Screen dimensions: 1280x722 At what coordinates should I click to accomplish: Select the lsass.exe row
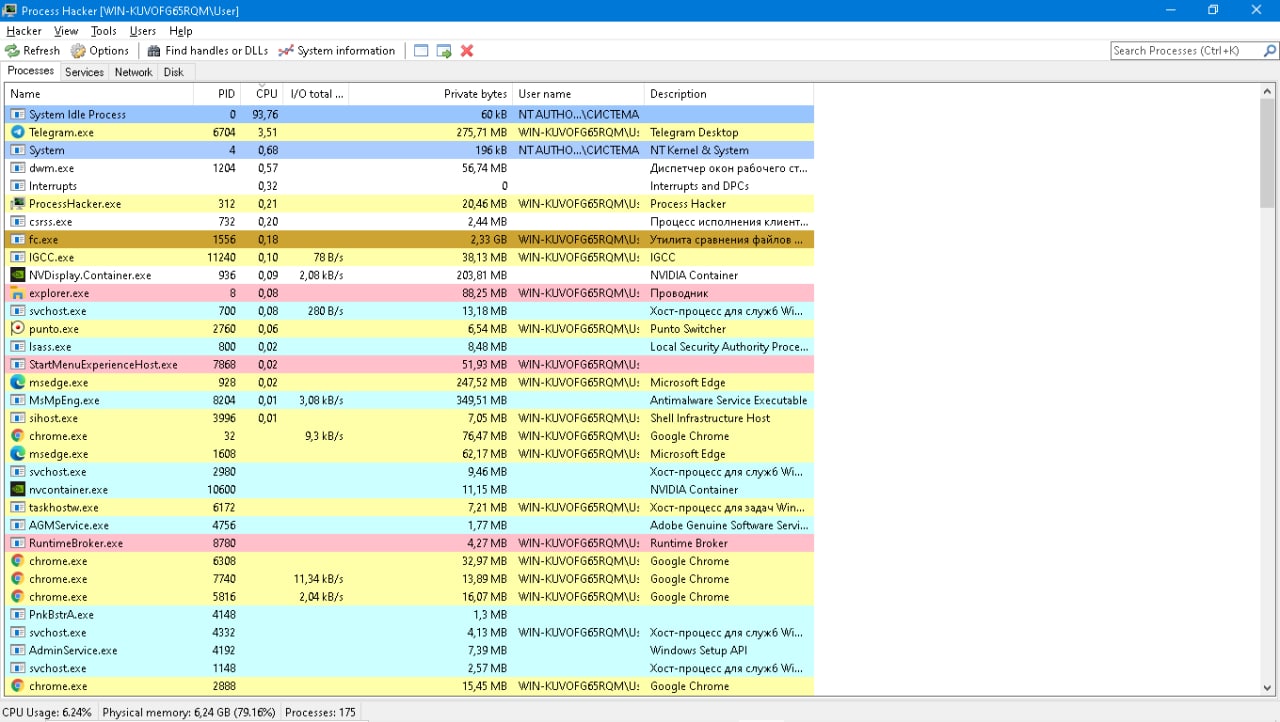pyautogui.click(x=409, y=347)
